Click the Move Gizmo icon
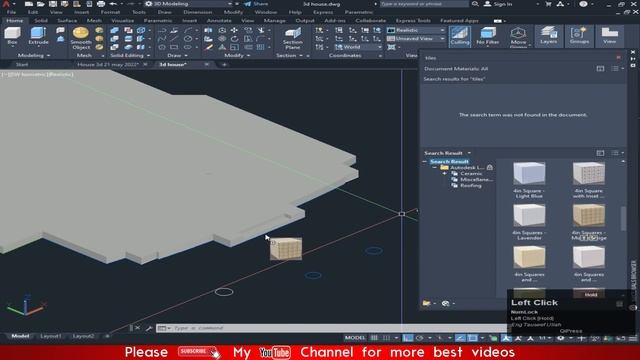The height and width of the screenshot is (360, 640). click(518, 36)
